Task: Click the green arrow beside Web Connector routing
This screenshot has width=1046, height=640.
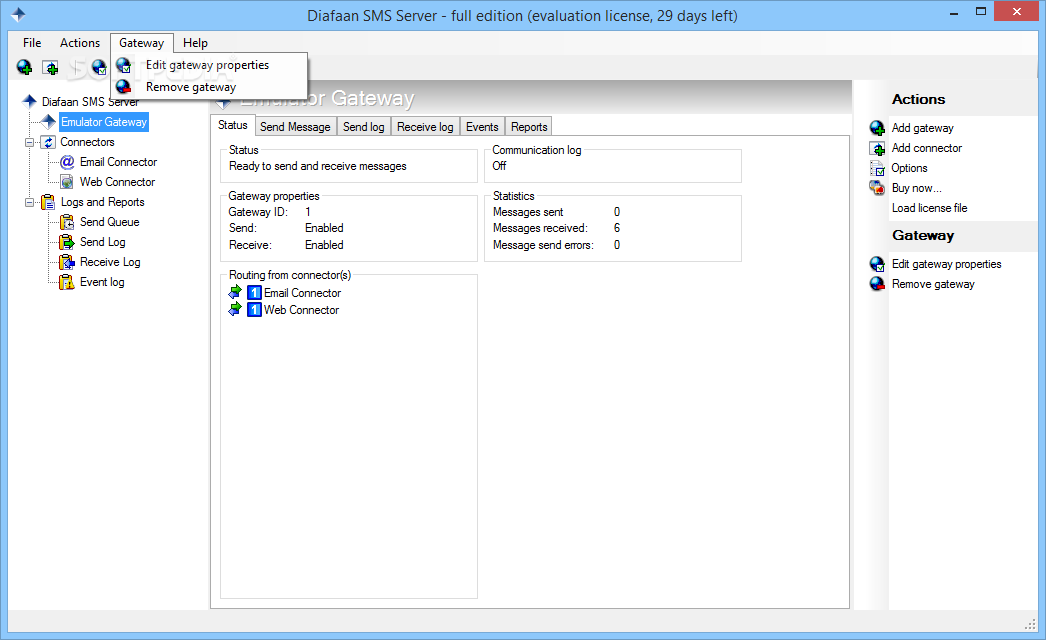Action: (x=235, y=309)
